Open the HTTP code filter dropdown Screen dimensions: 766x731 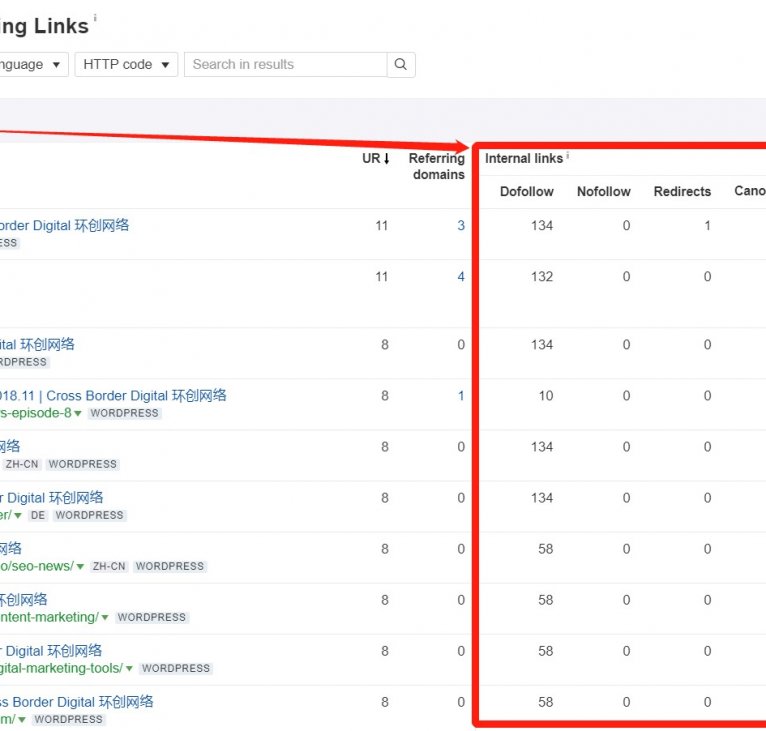pyautogui.click(x=126, y=64)
